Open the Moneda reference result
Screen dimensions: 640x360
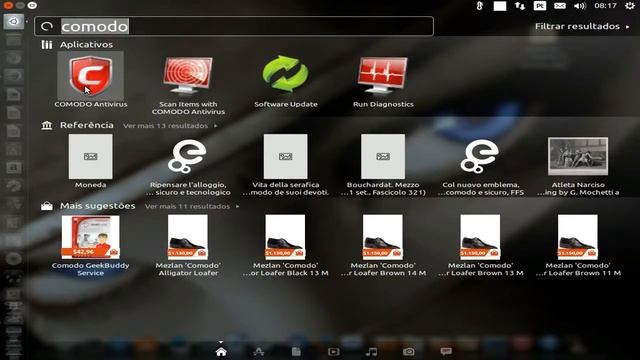coord(91,161)
